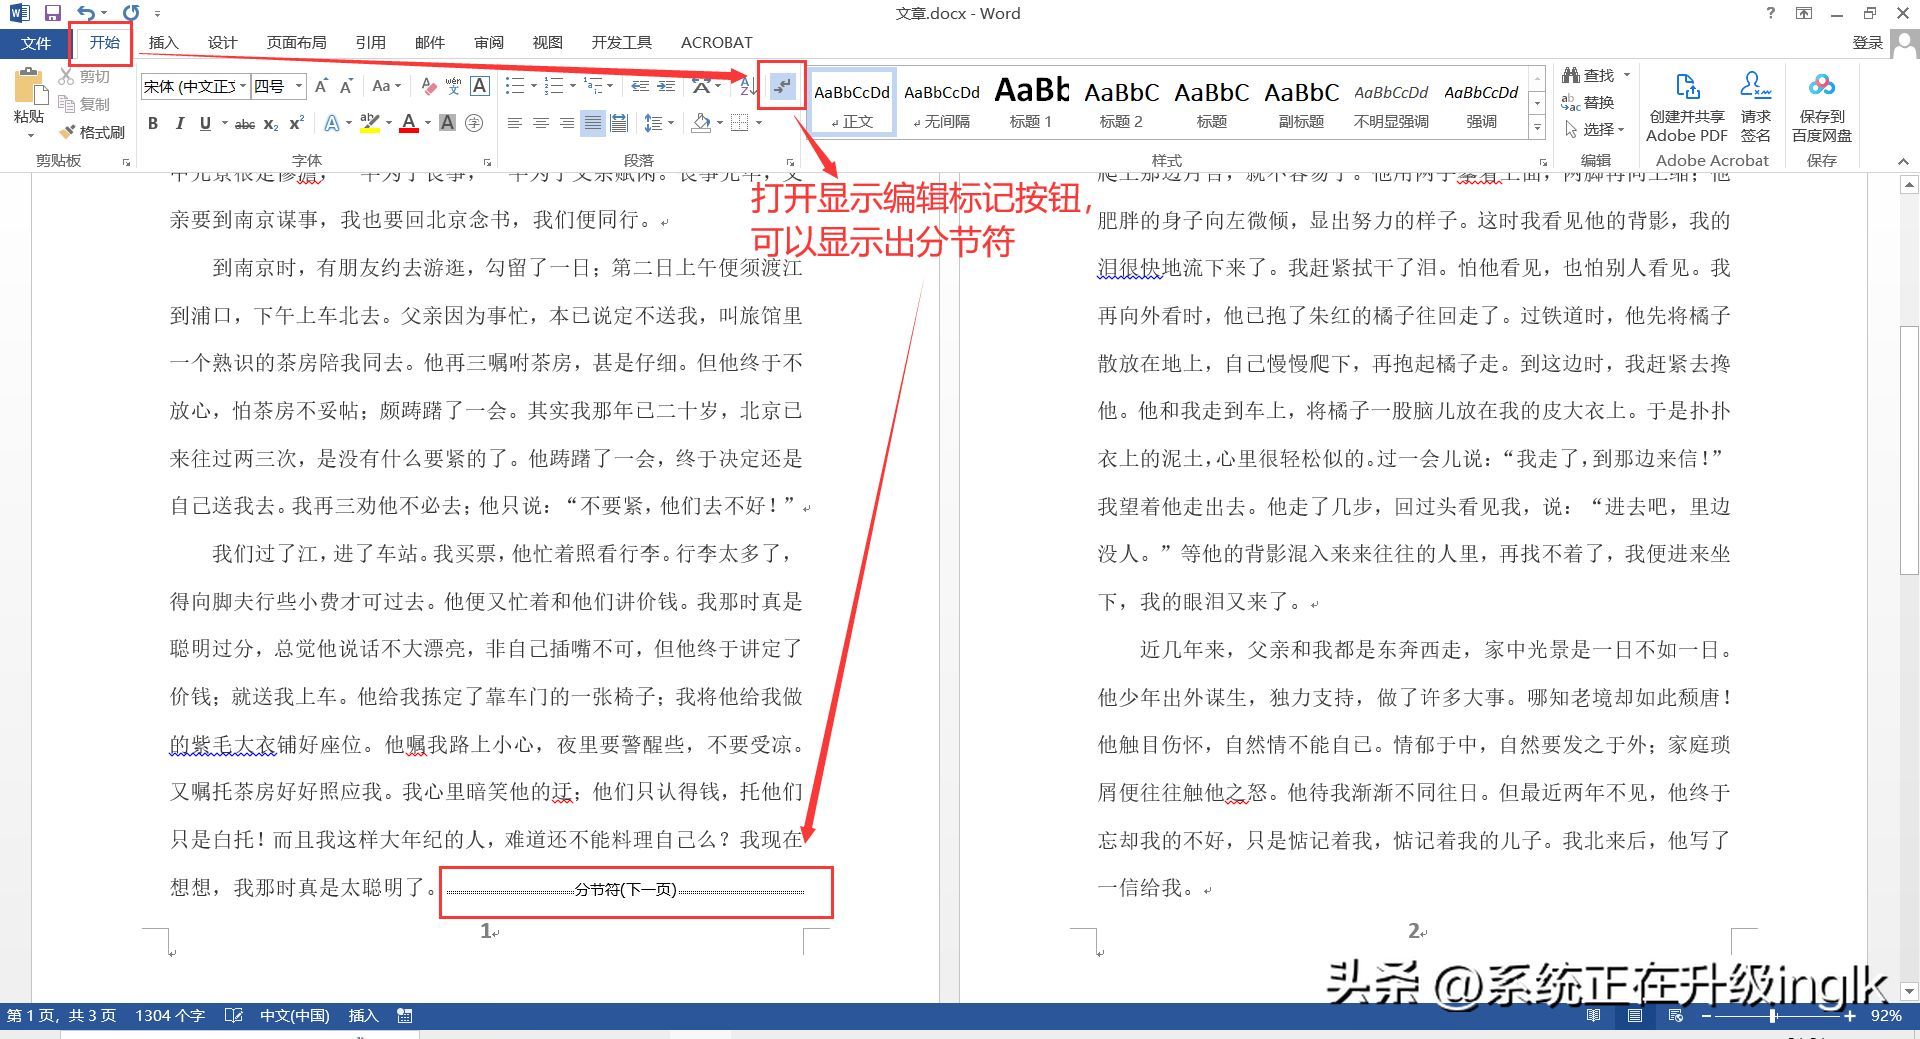1920x1039 pixels.
Task: Click the Replace (替换) button
Action: (1588, 102)
